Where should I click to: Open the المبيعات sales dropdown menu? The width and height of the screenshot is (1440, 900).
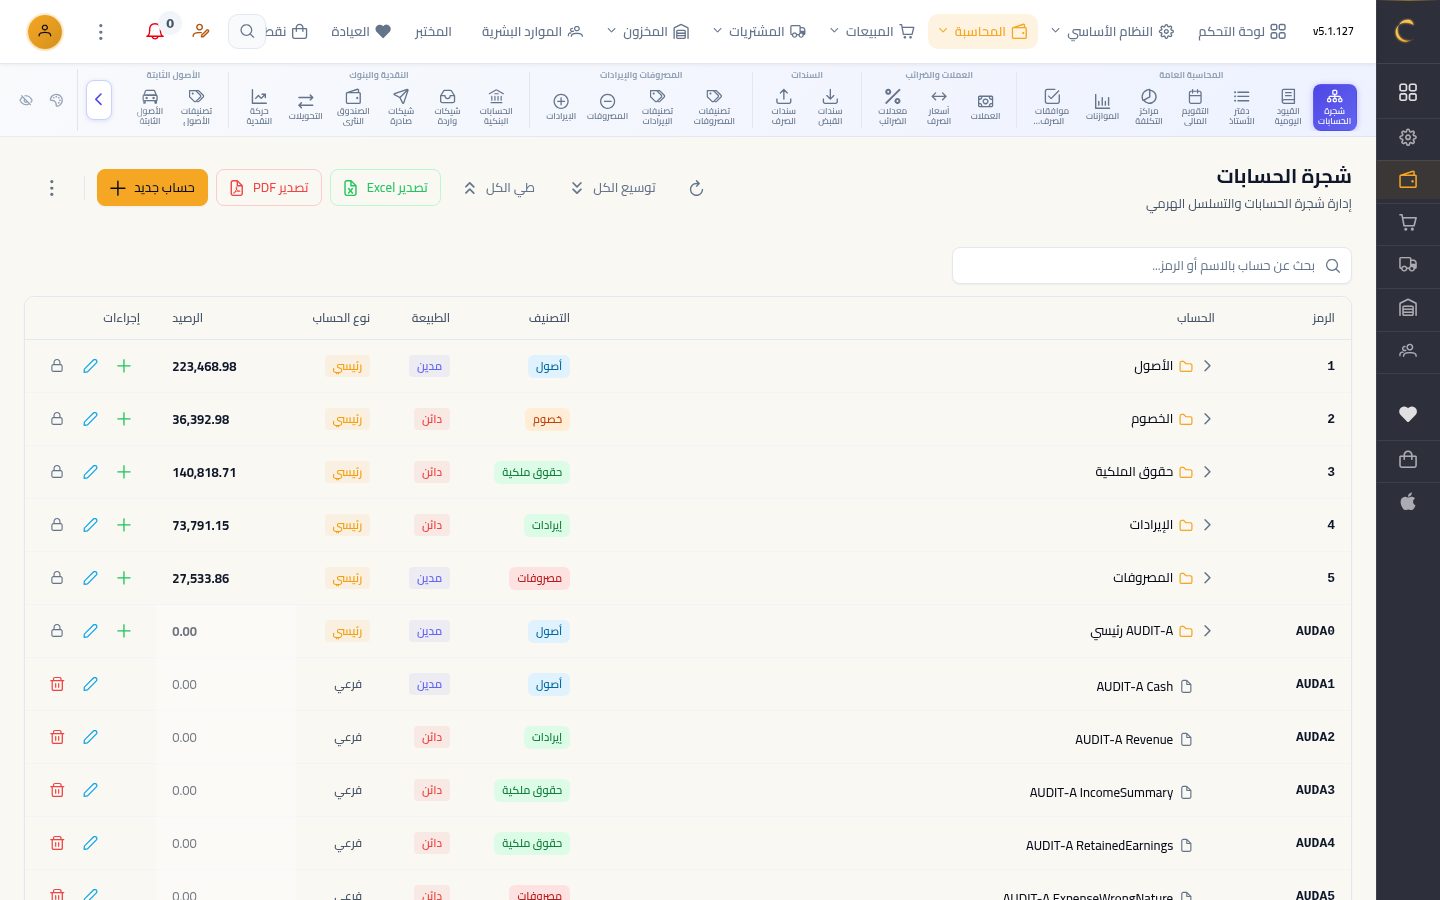872,32
